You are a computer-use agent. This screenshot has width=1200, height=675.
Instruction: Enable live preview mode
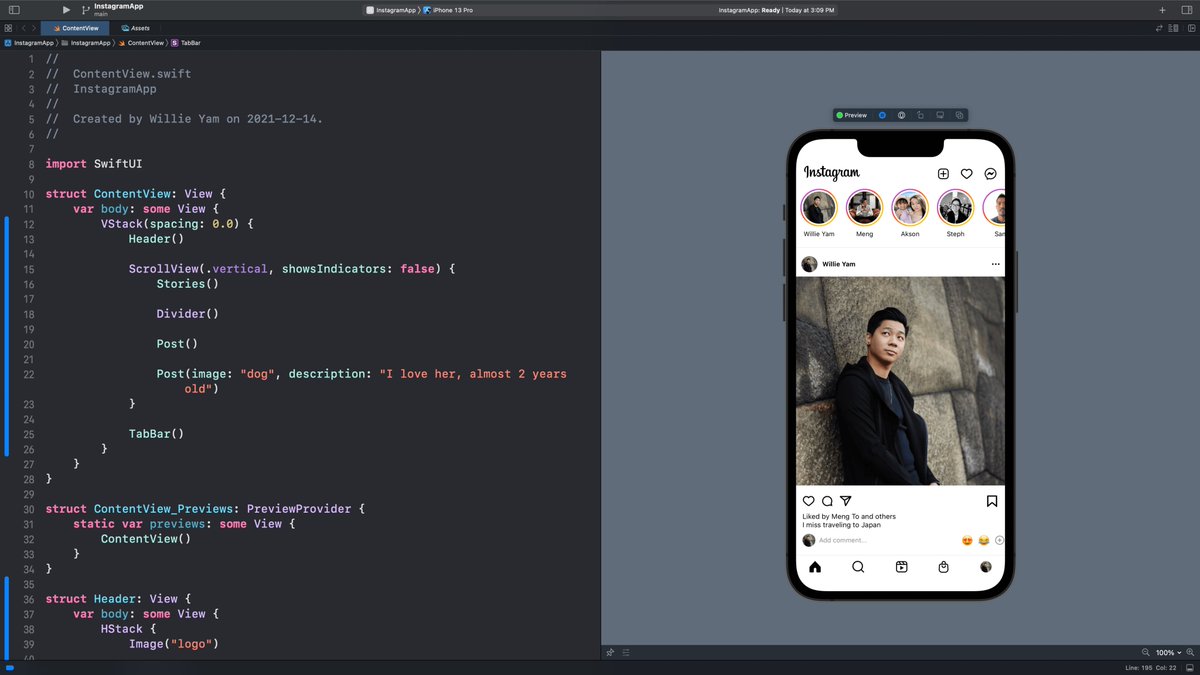882,115
